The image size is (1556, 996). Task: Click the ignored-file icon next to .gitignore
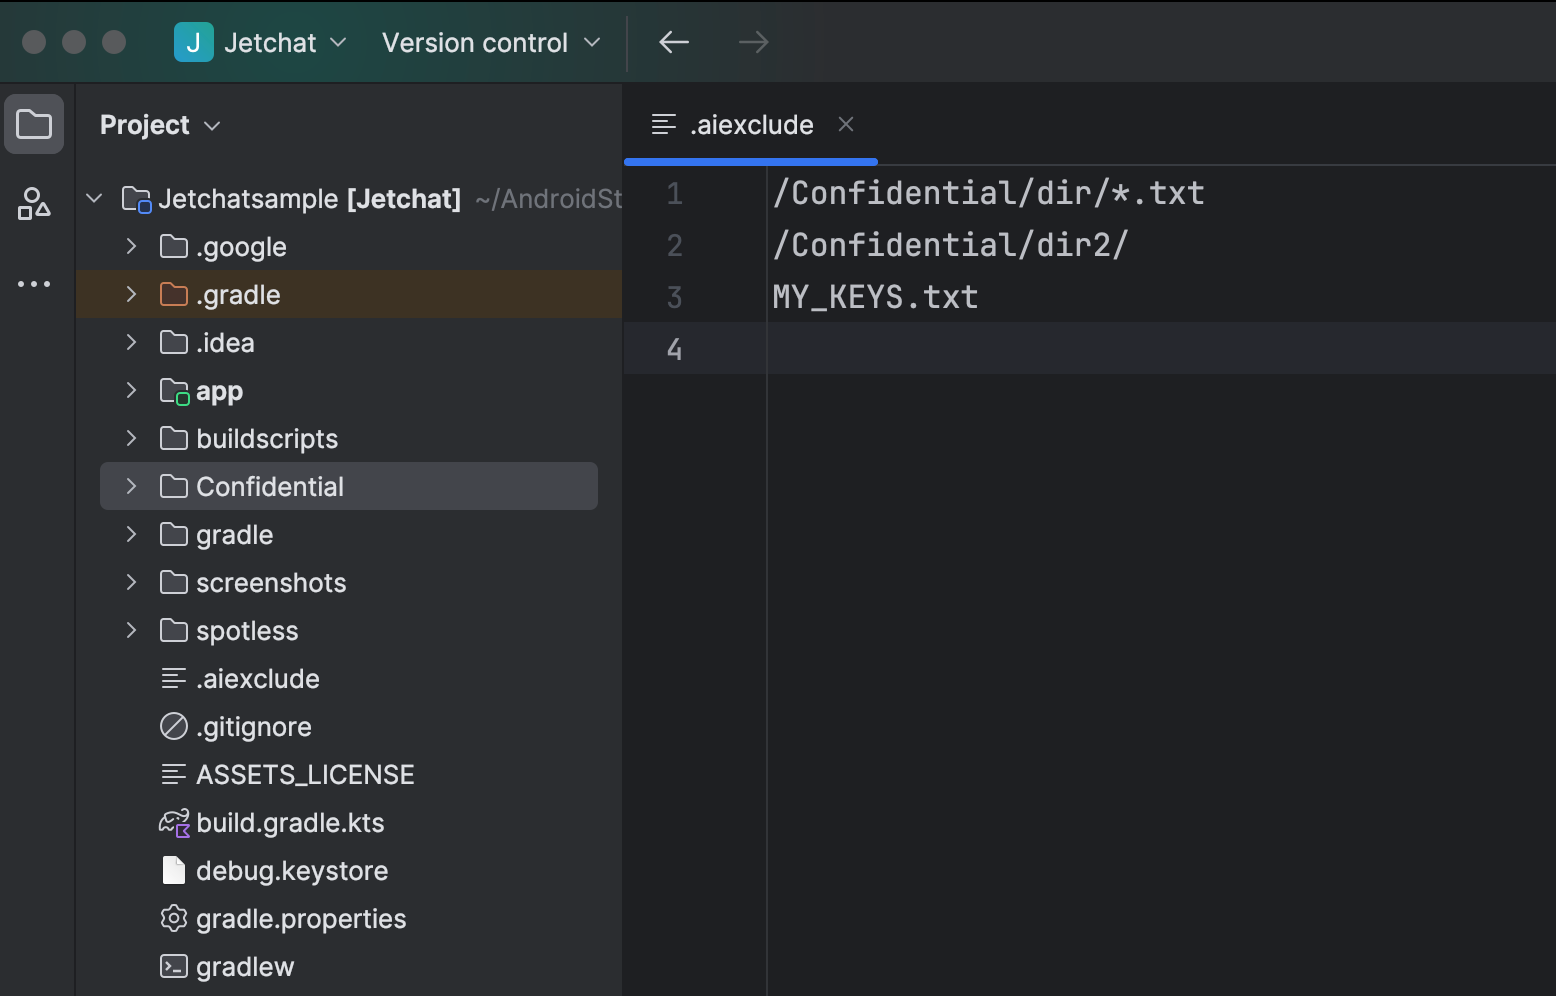click(x=173, y=726)
